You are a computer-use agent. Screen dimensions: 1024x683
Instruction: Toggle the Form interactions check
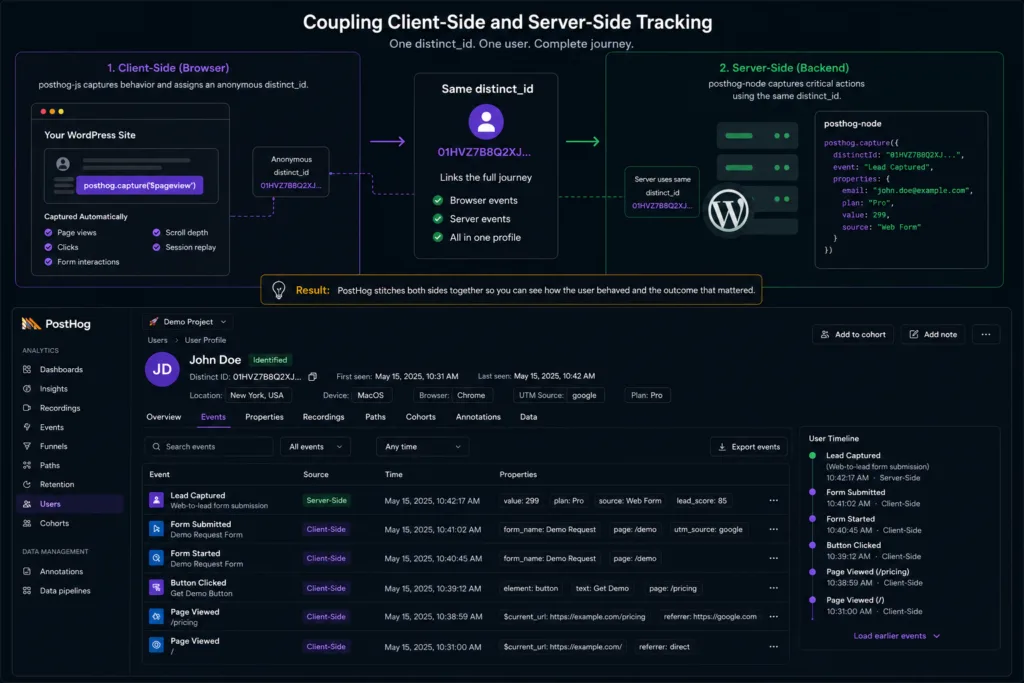[x=48, y=262]
